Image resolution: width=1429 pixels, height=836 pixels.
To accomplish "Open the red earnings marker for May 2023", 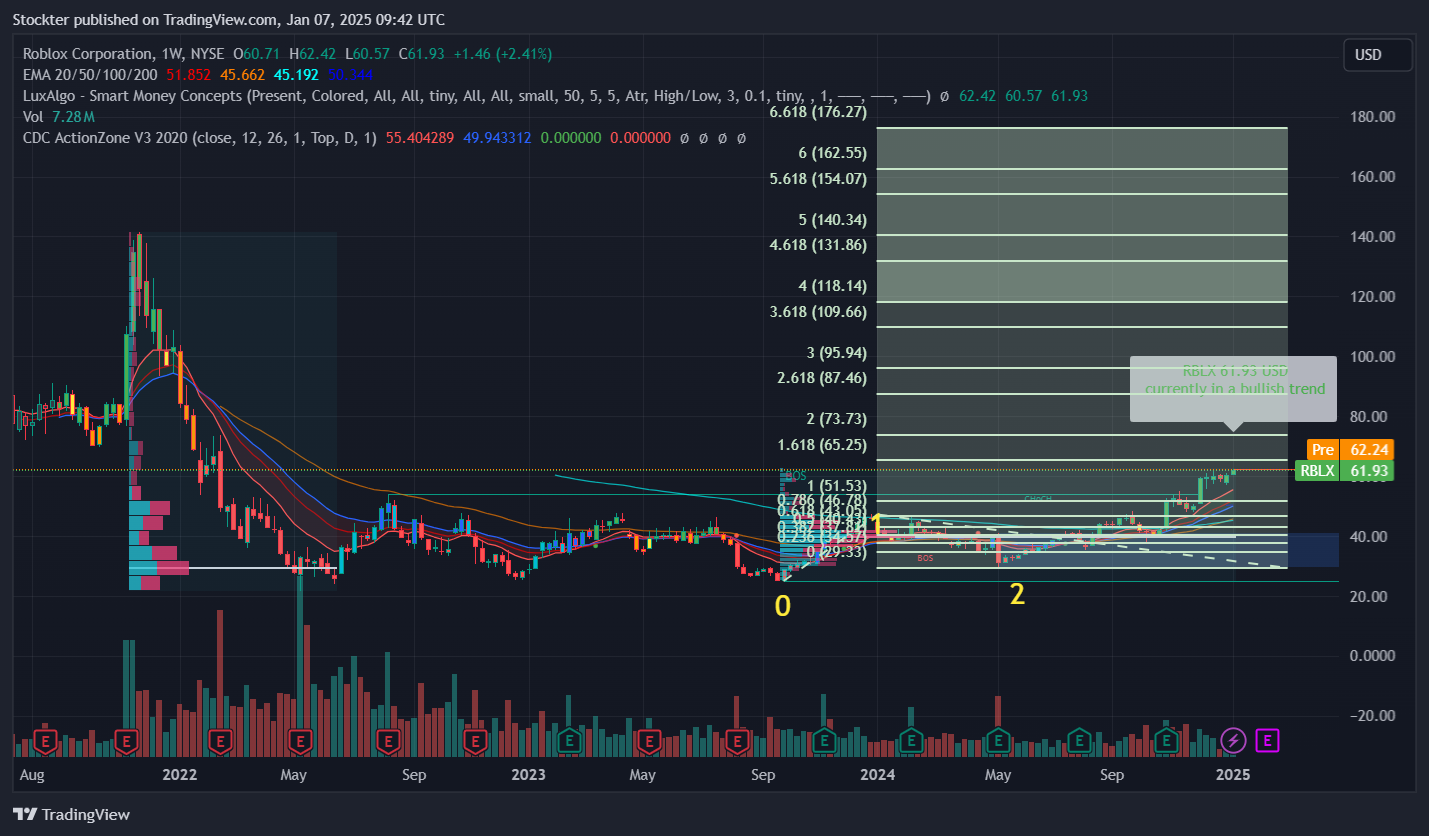I will pyautogui.click(x=648, y=741).
